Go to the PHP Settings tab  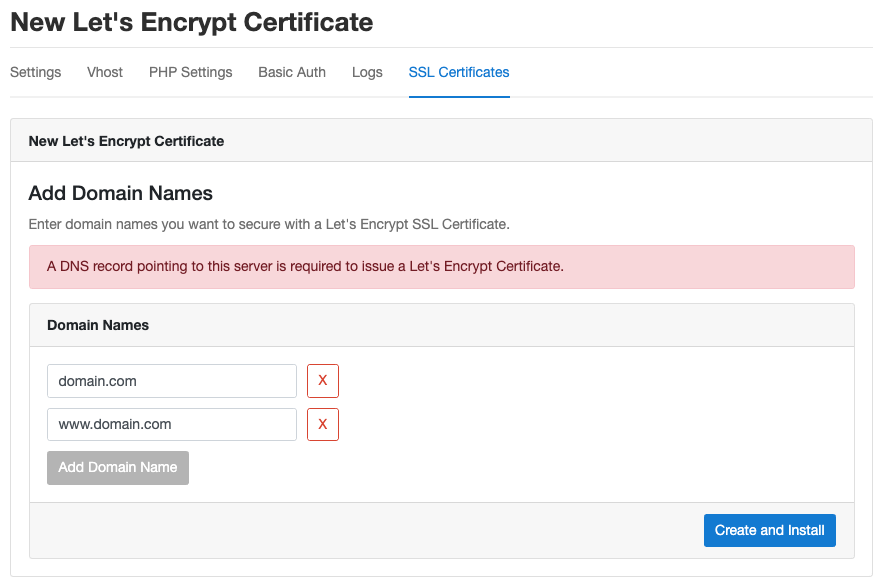click(x=190, y=72)
